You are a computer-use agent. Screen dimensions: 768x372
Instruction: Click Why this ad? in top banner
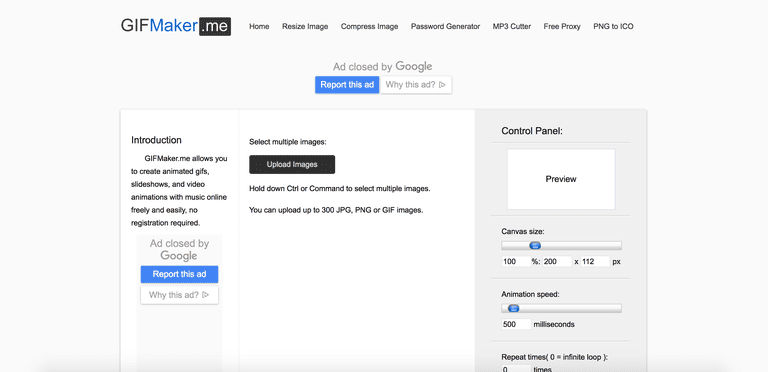point(416,85)
